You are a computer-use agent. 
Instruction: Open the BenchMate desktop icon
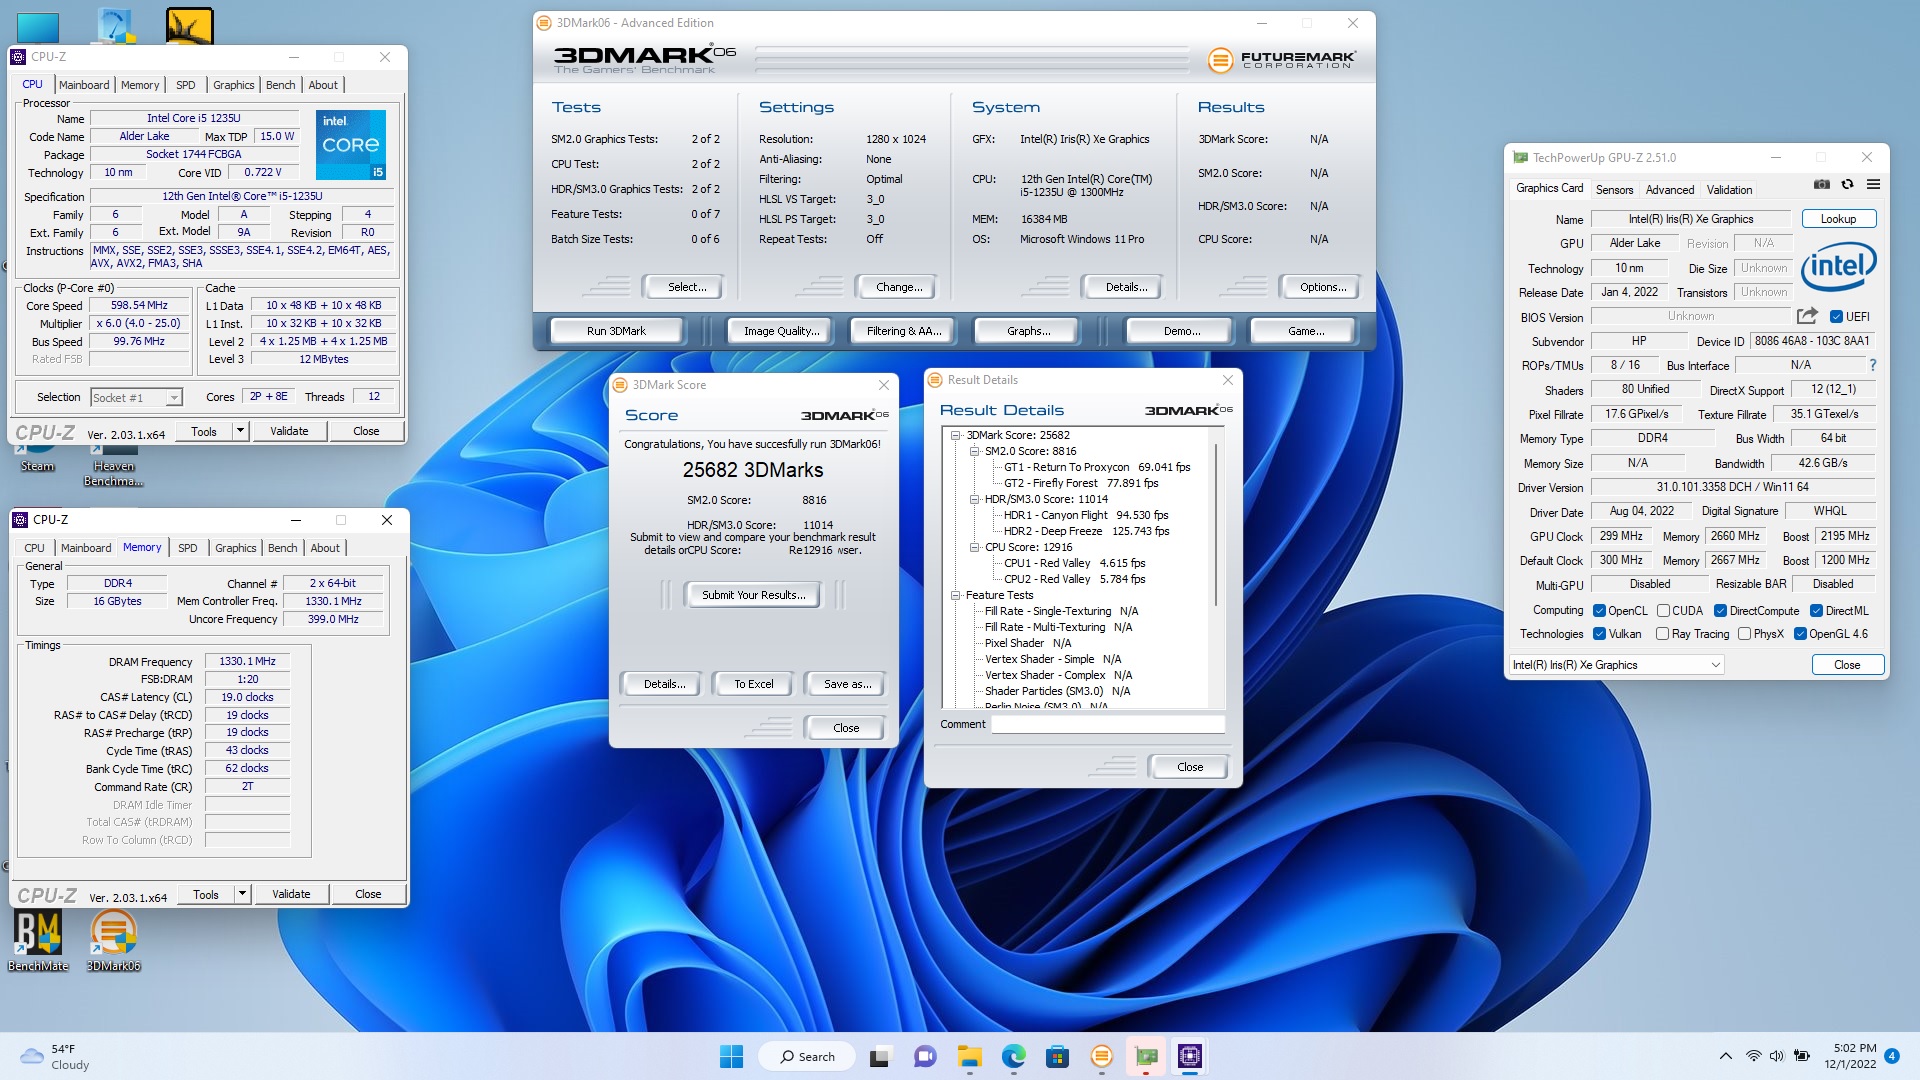click(x=38, y=941)
